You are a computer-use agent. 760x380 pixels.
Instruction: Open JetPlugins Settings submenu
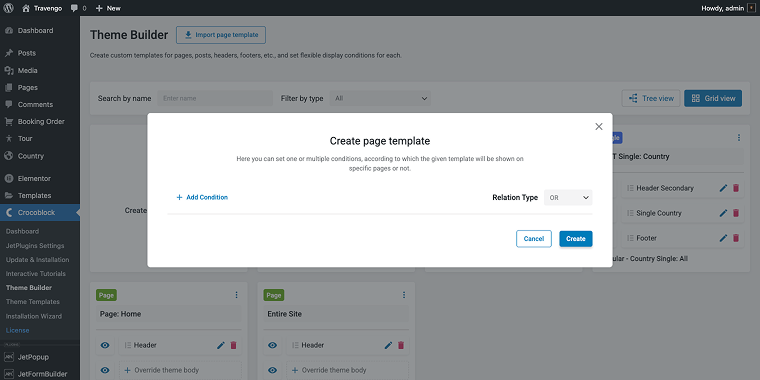[35, 246]
